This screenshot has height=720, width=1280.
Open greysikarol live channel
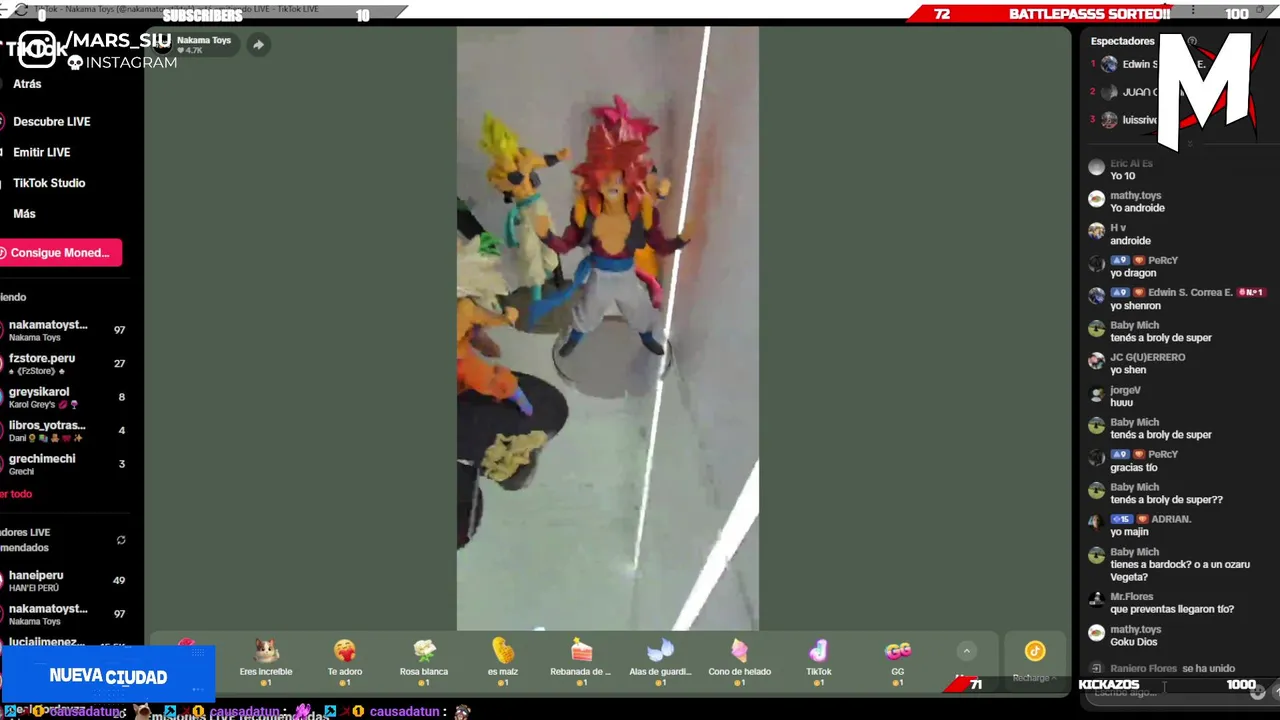pyautogui.click(x=64, y=397)
